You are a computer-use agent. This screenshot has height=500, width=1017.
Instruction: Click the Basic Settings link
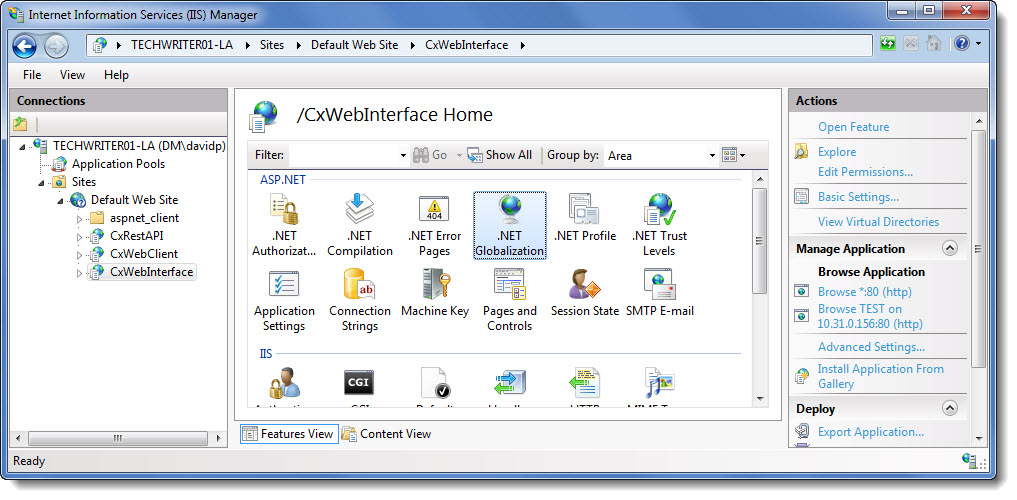[x=858, y=197]
